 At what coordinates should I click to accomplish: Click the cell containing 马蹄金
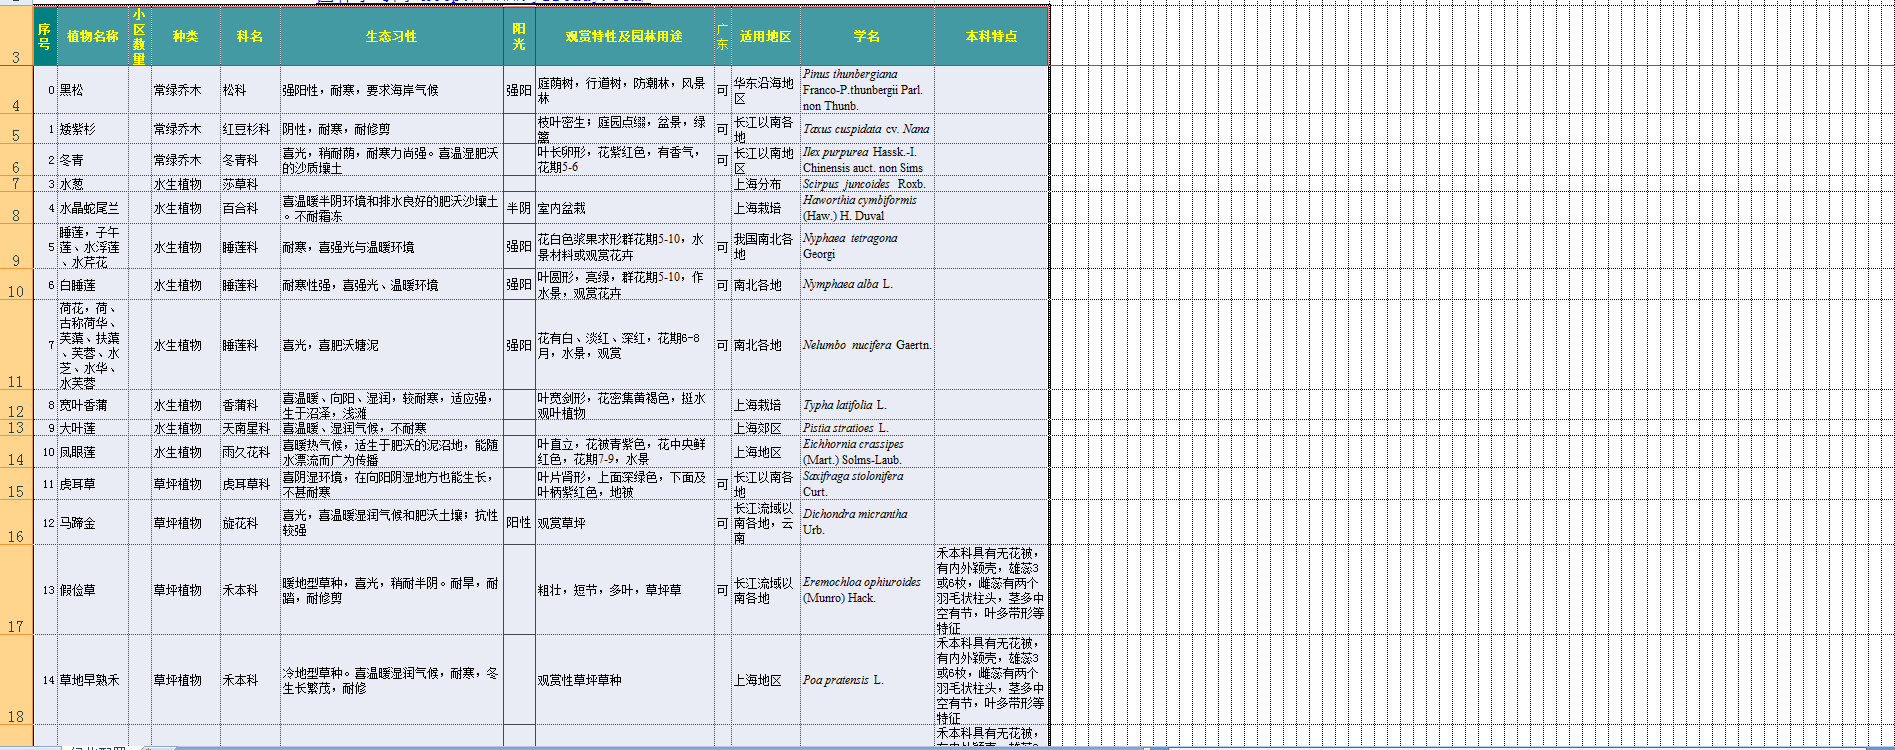(x=93, y=523)
